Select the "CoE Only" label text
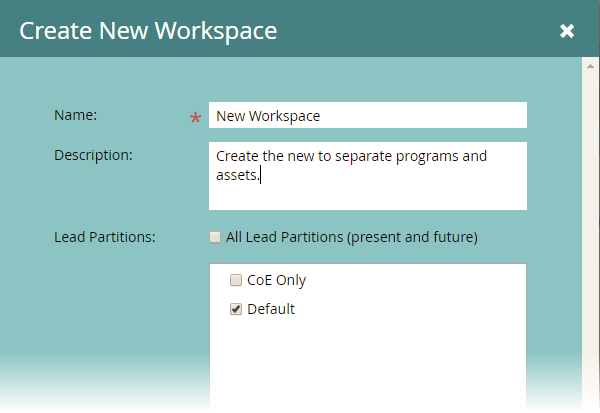The image size is (600, 413). (276, 281)
